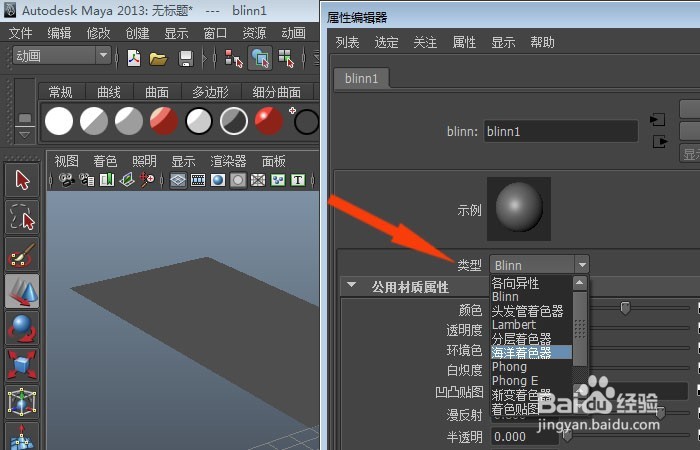Toggle the gate mask icon

click(x=238, y=180)
